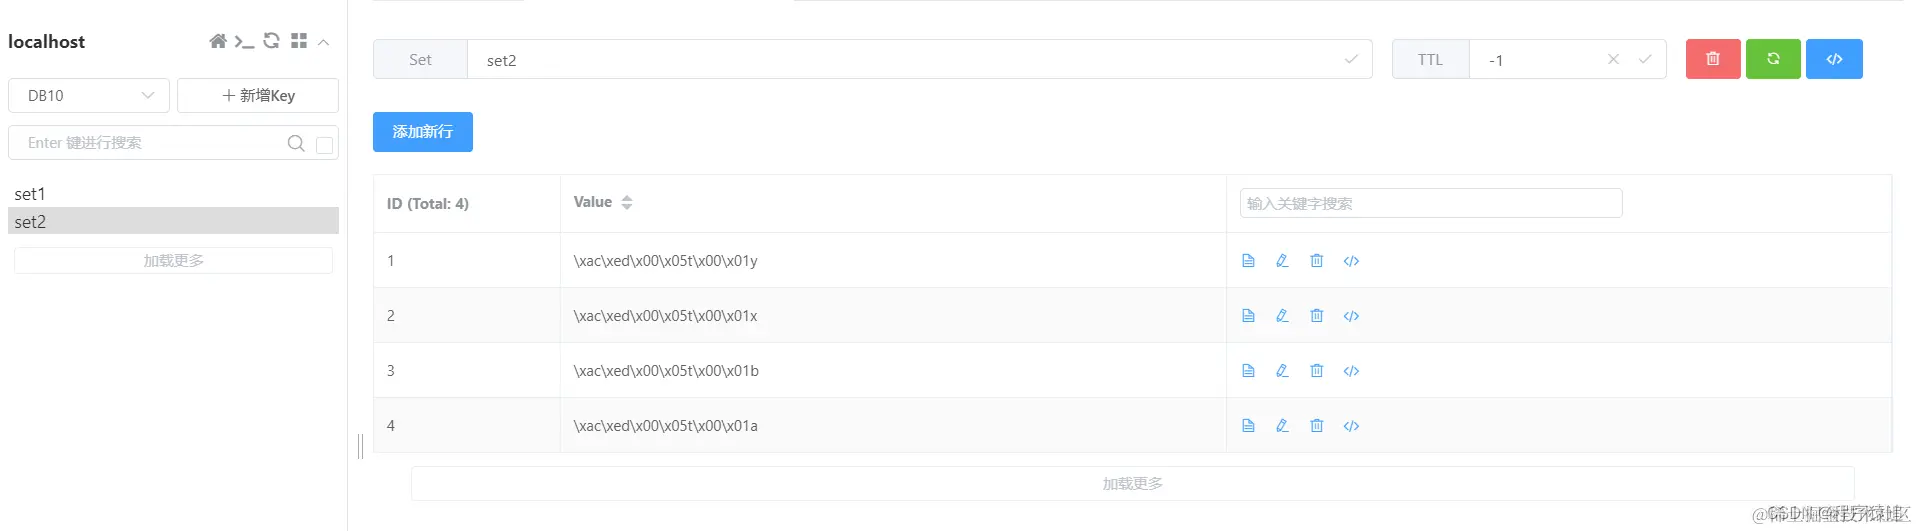Click the blue dump command button
The width and height of the screenshot is (1918, 531).
(x=1834, y=59)
